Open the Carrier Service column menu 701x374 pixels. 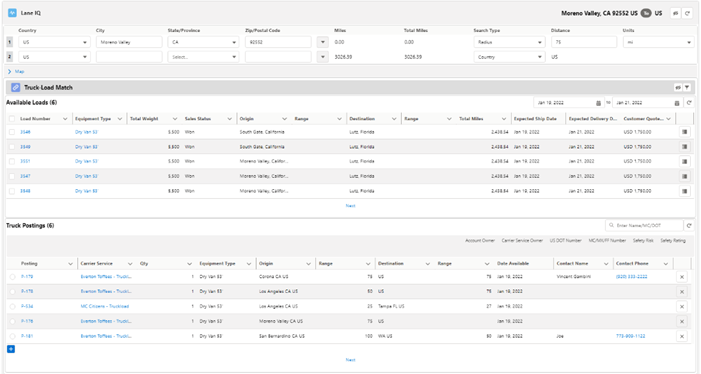[x=130, y=264]
